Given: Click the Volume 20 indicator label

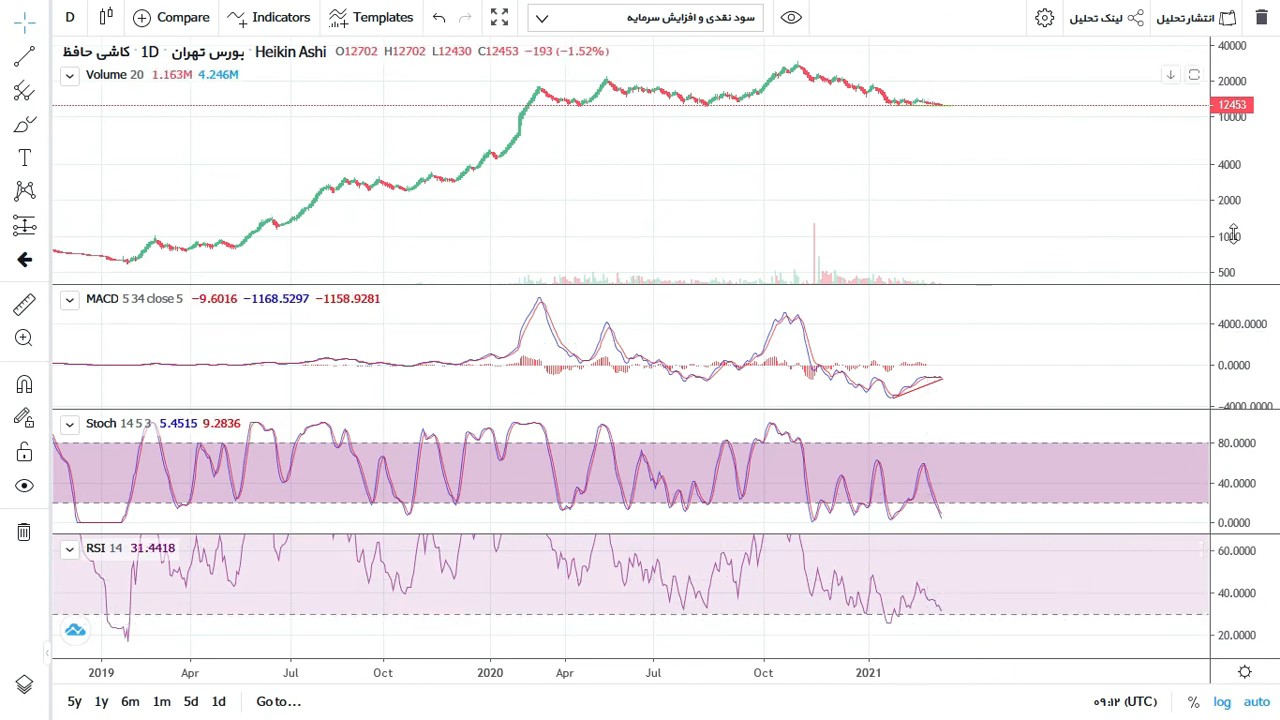Looking at the screenshot, I should click(114, 75).
